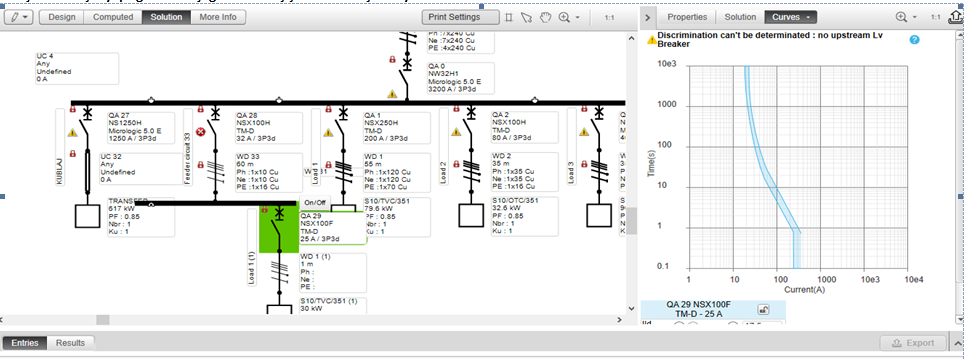This screenshot has width=965, height=360.
Task: Select the WD 2 cable label
Action: coord(524,172)
